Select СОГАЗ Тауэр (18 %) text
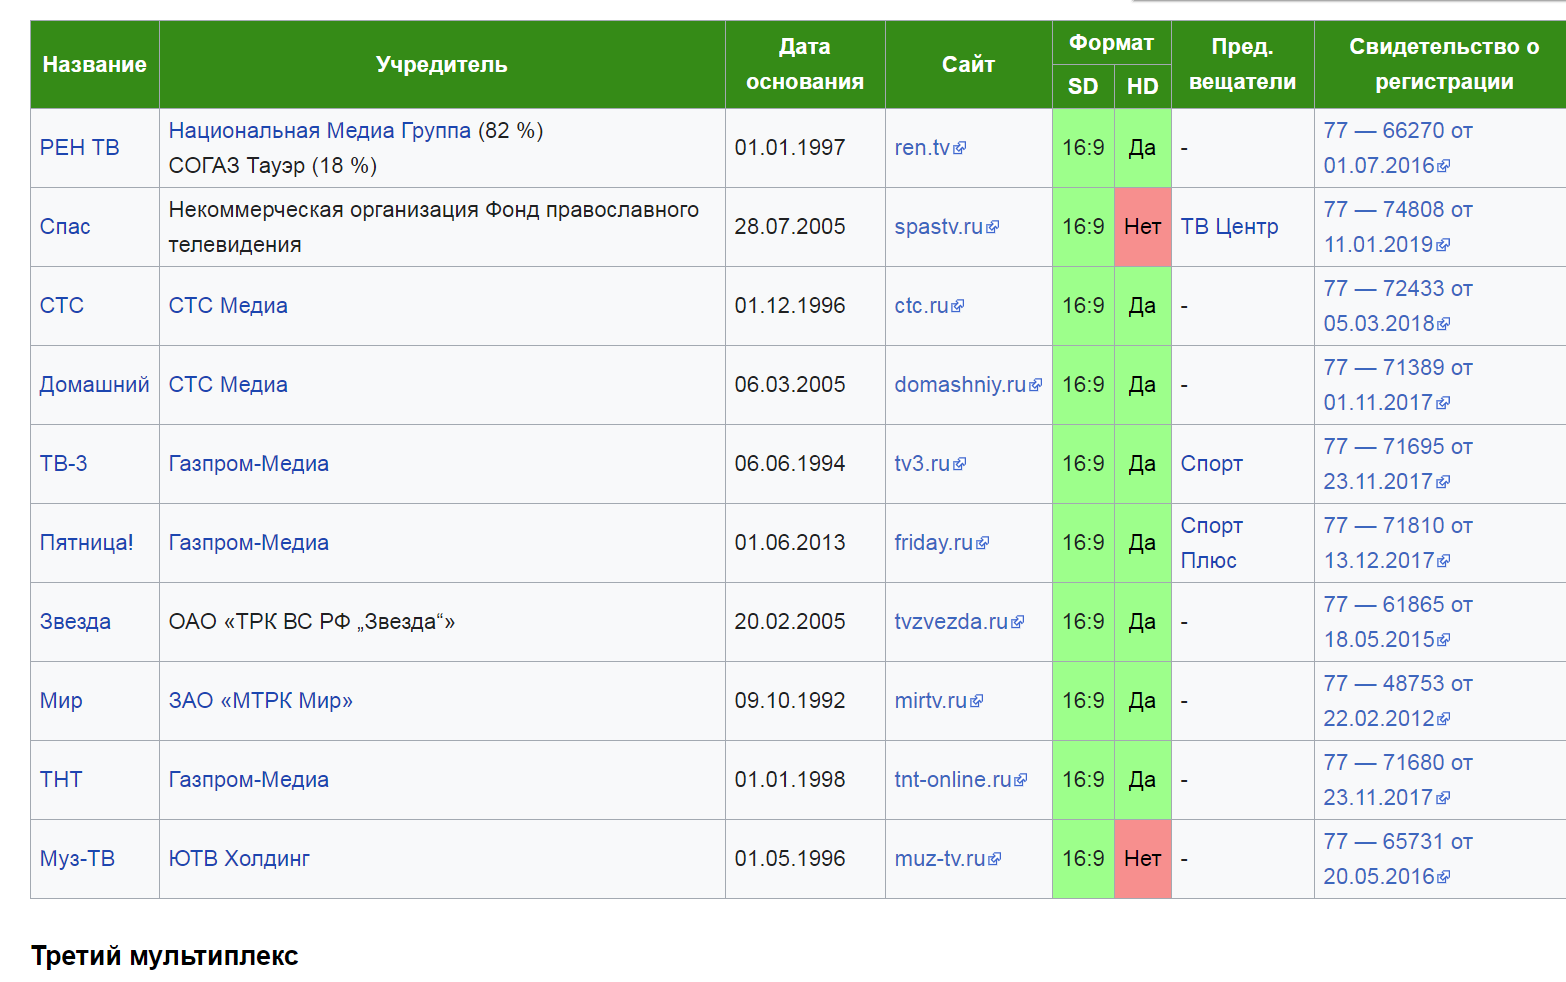The image size is (1566, 982). [273, 166]
